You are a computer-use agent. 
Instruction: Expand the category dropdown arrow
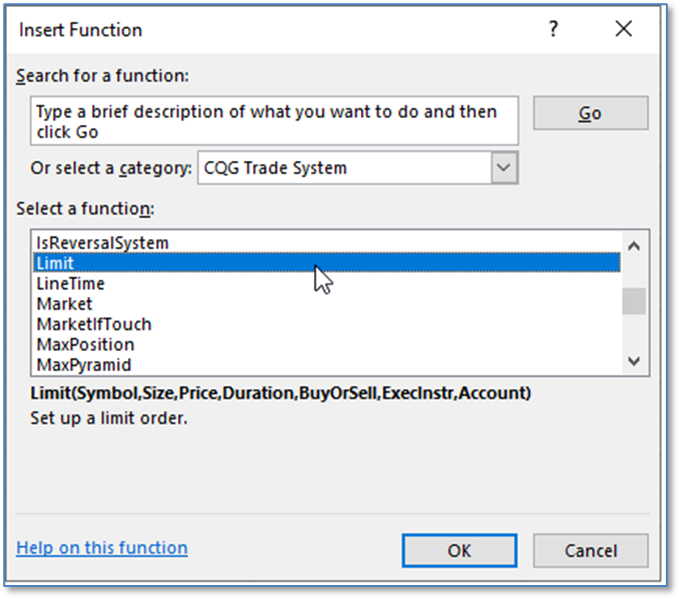505,168
